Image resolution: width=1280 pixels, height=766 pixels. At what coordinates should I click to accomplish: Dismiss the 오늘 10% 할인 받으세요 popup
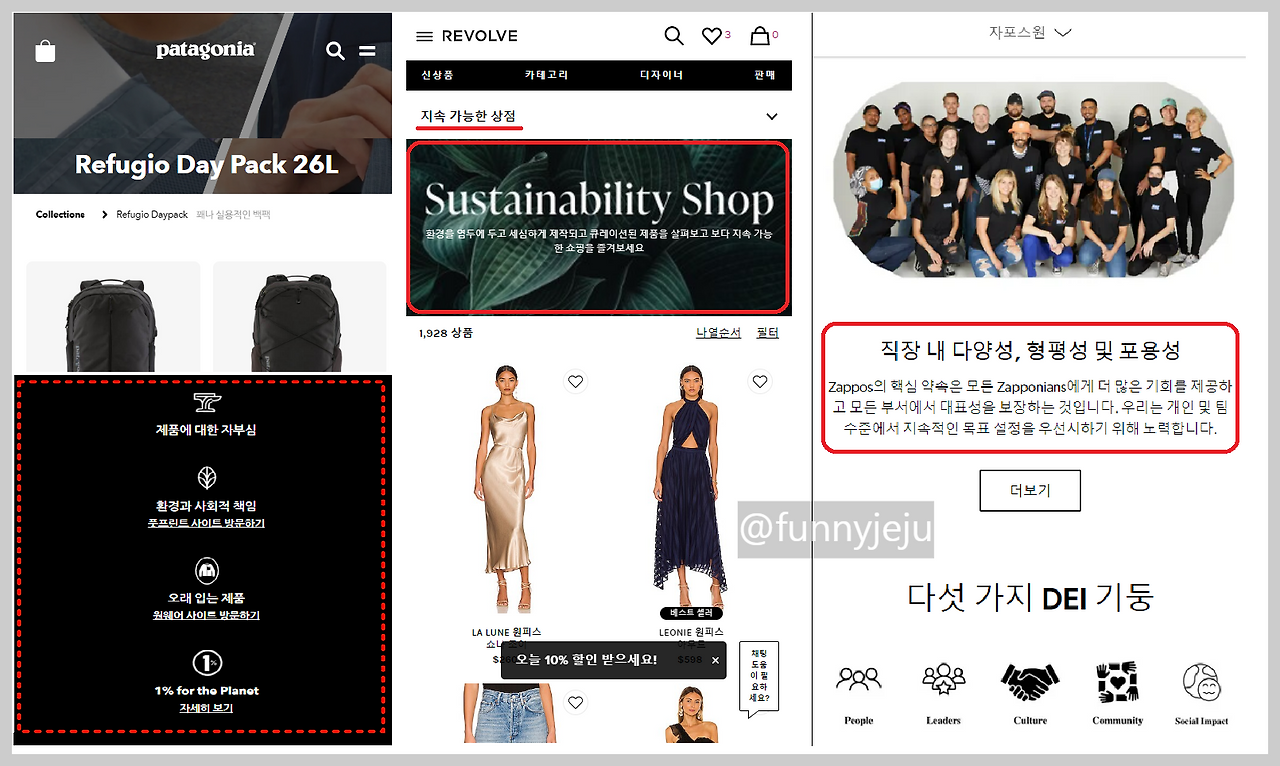(715, 661)
